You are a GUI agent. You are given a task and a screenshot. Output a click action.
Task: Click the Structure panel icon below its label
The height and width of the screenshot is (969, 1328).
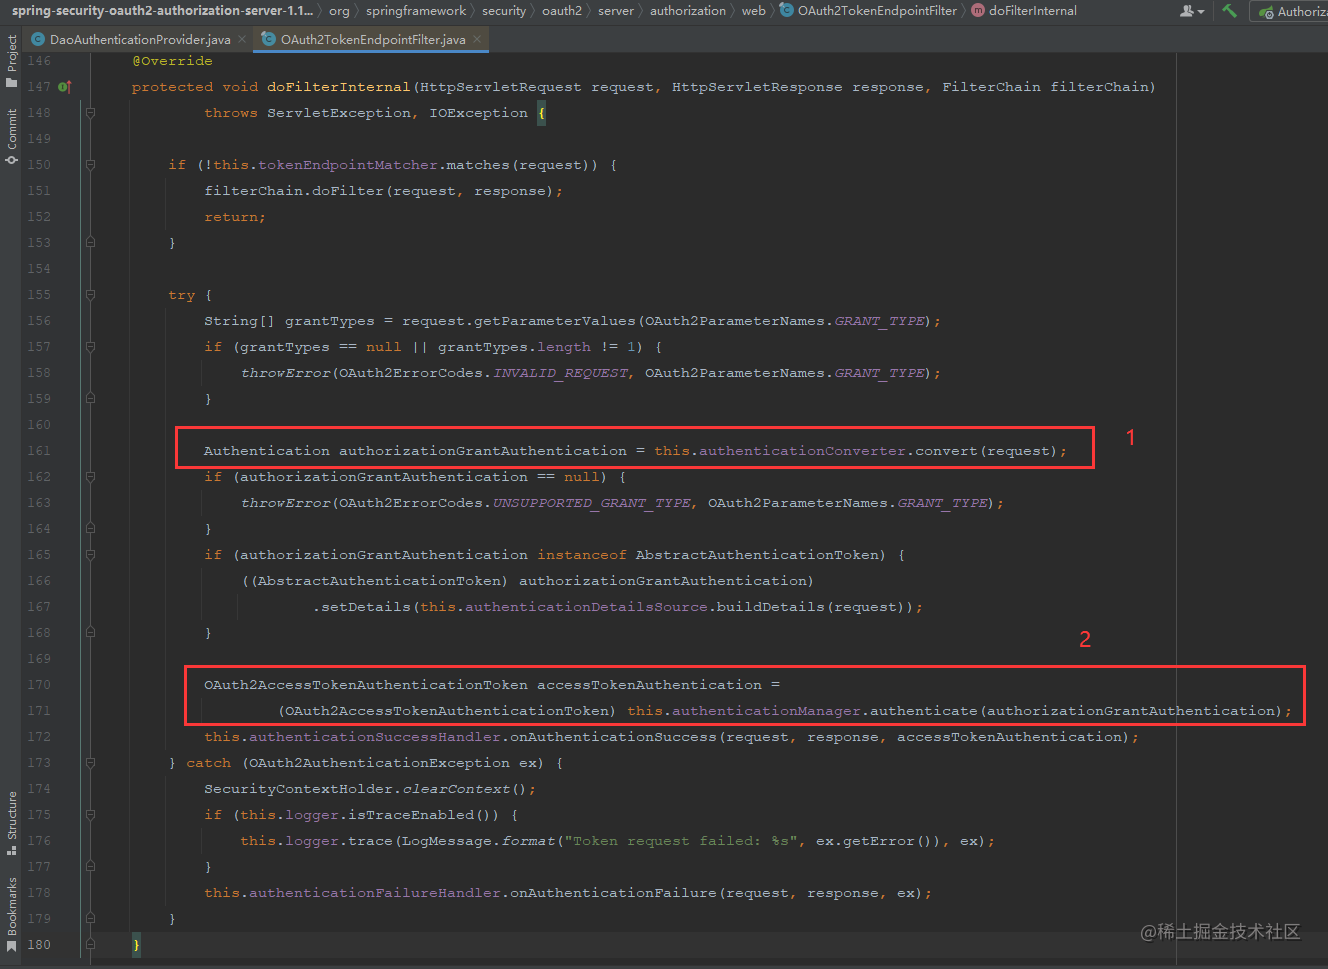click(x=11, y=850)
